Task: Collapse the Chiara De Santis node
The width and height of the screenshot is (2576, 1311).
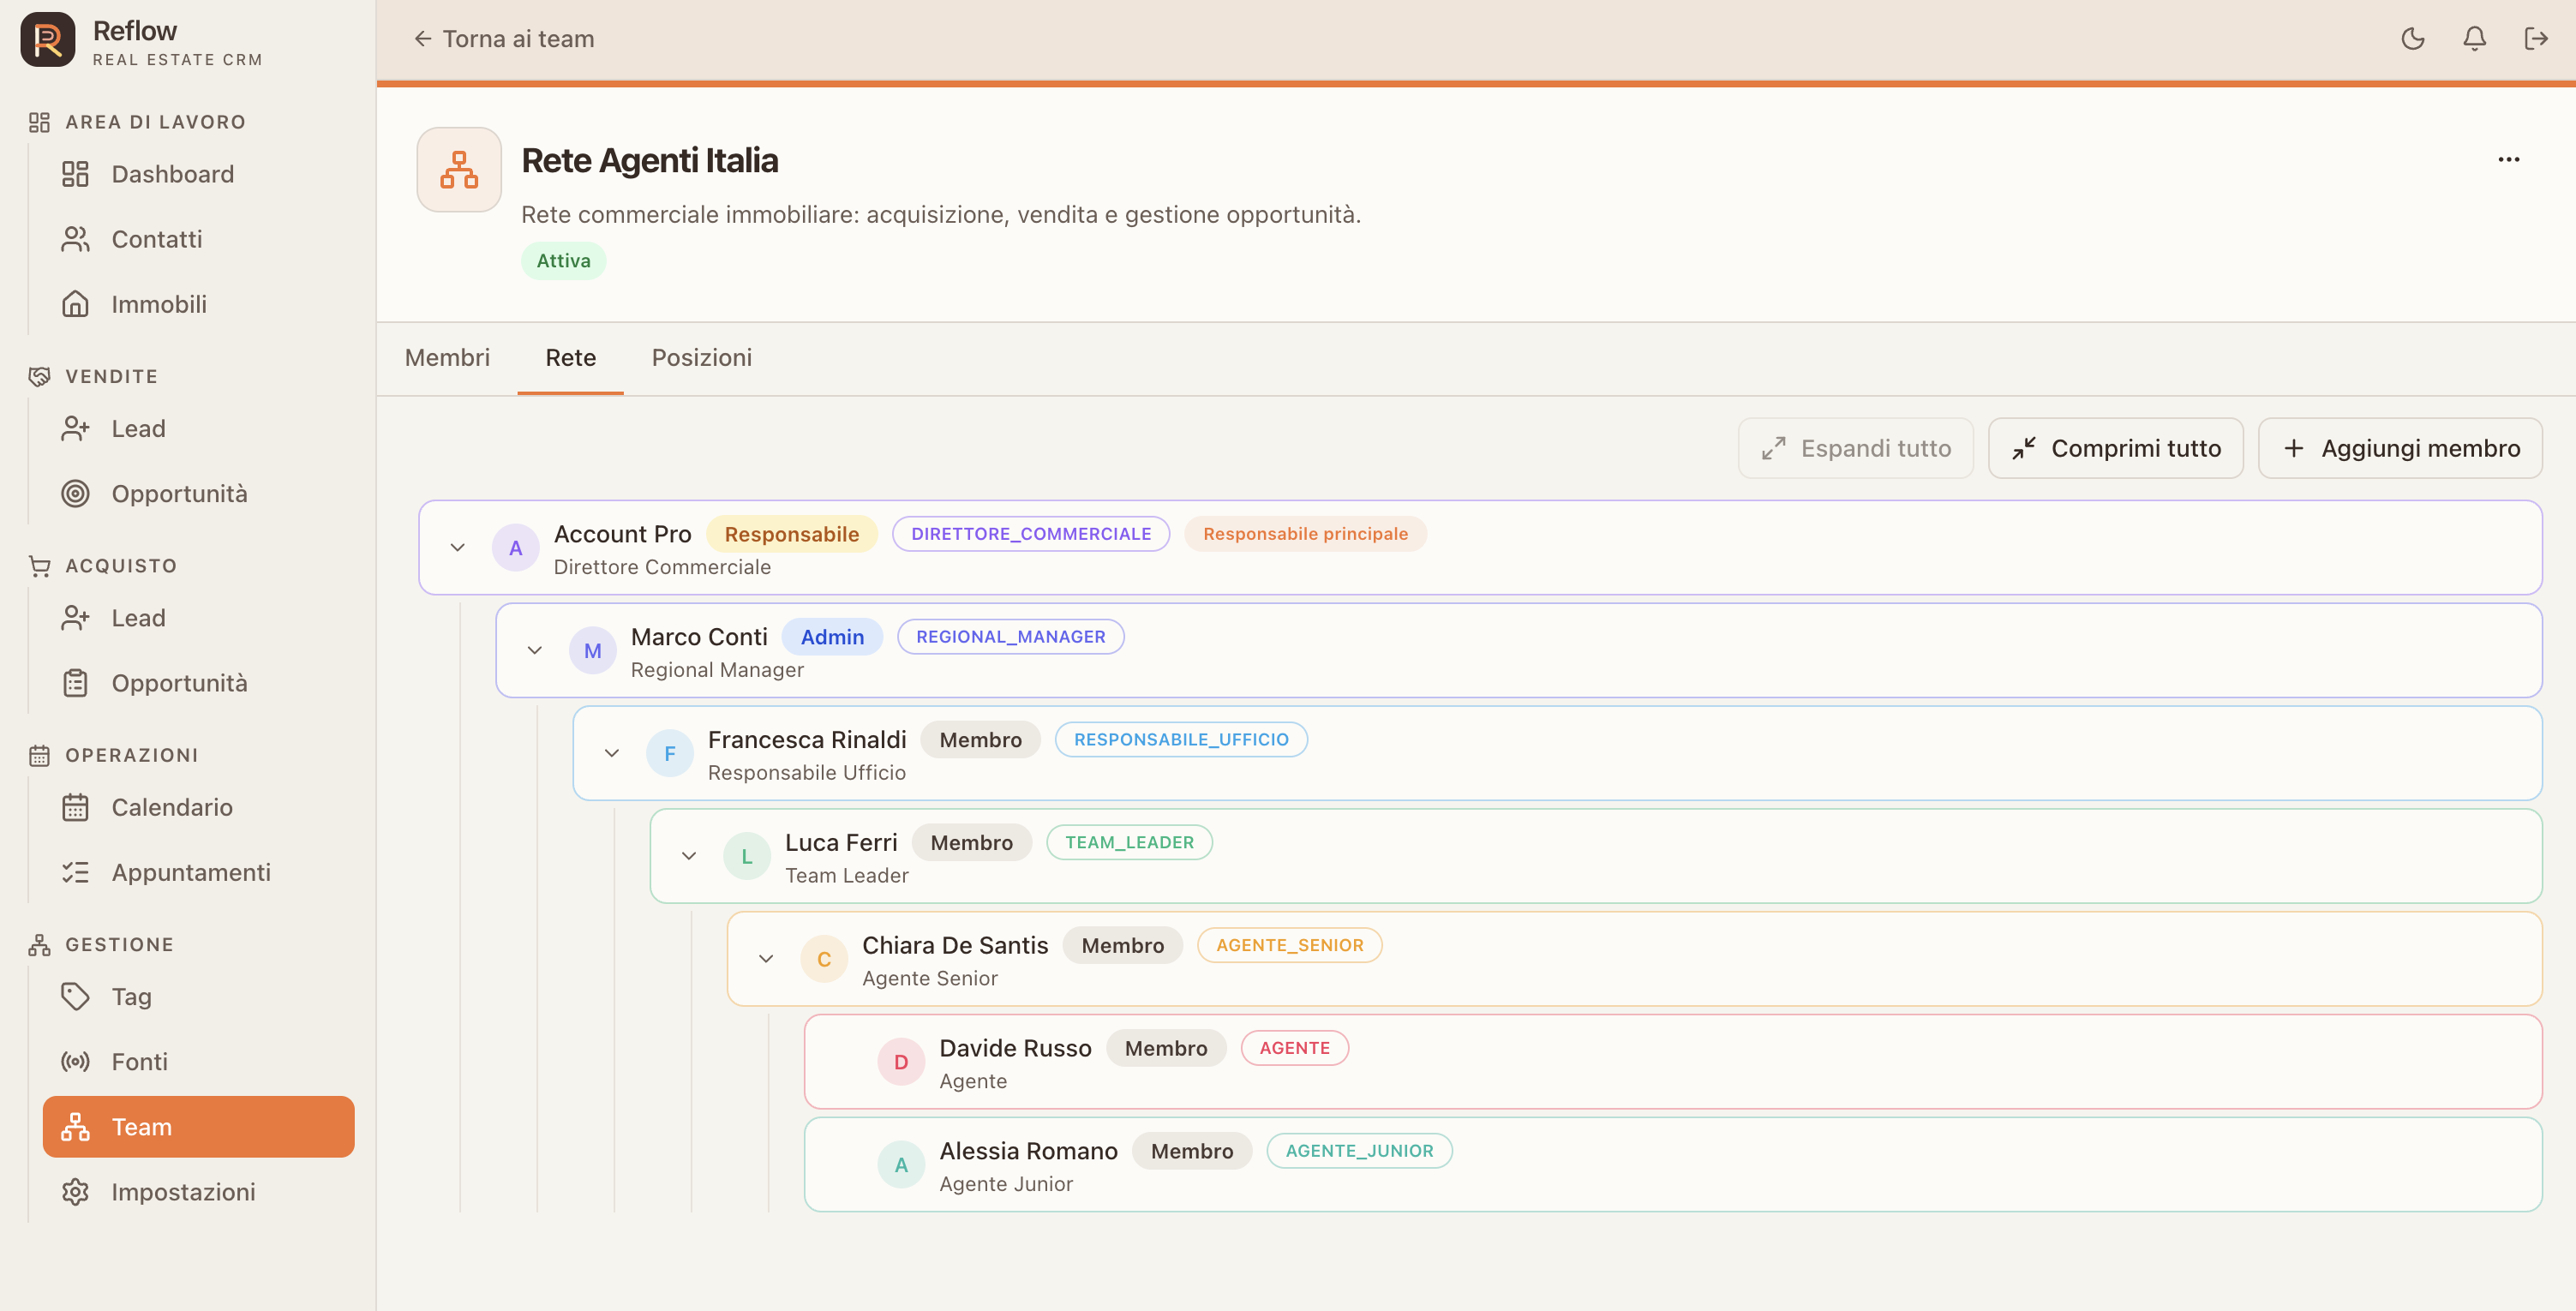Action: coord(765,959)
